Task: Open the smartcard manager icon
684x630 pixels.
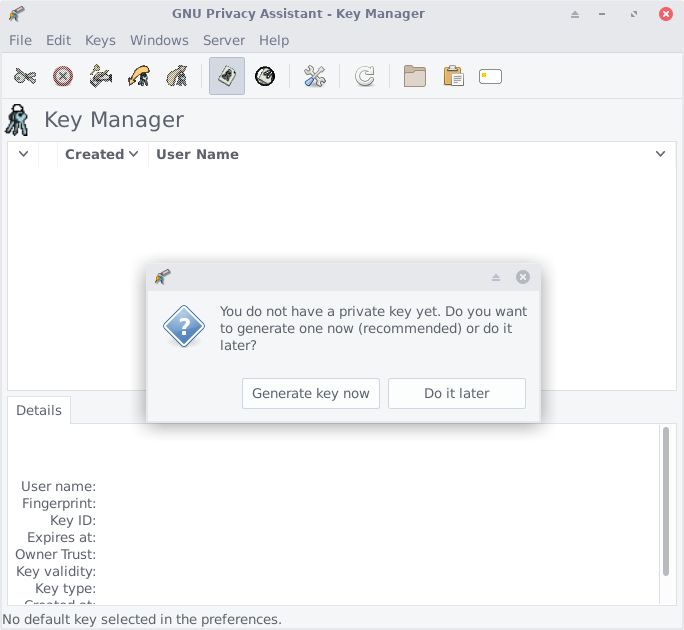Action: point(490,76)
